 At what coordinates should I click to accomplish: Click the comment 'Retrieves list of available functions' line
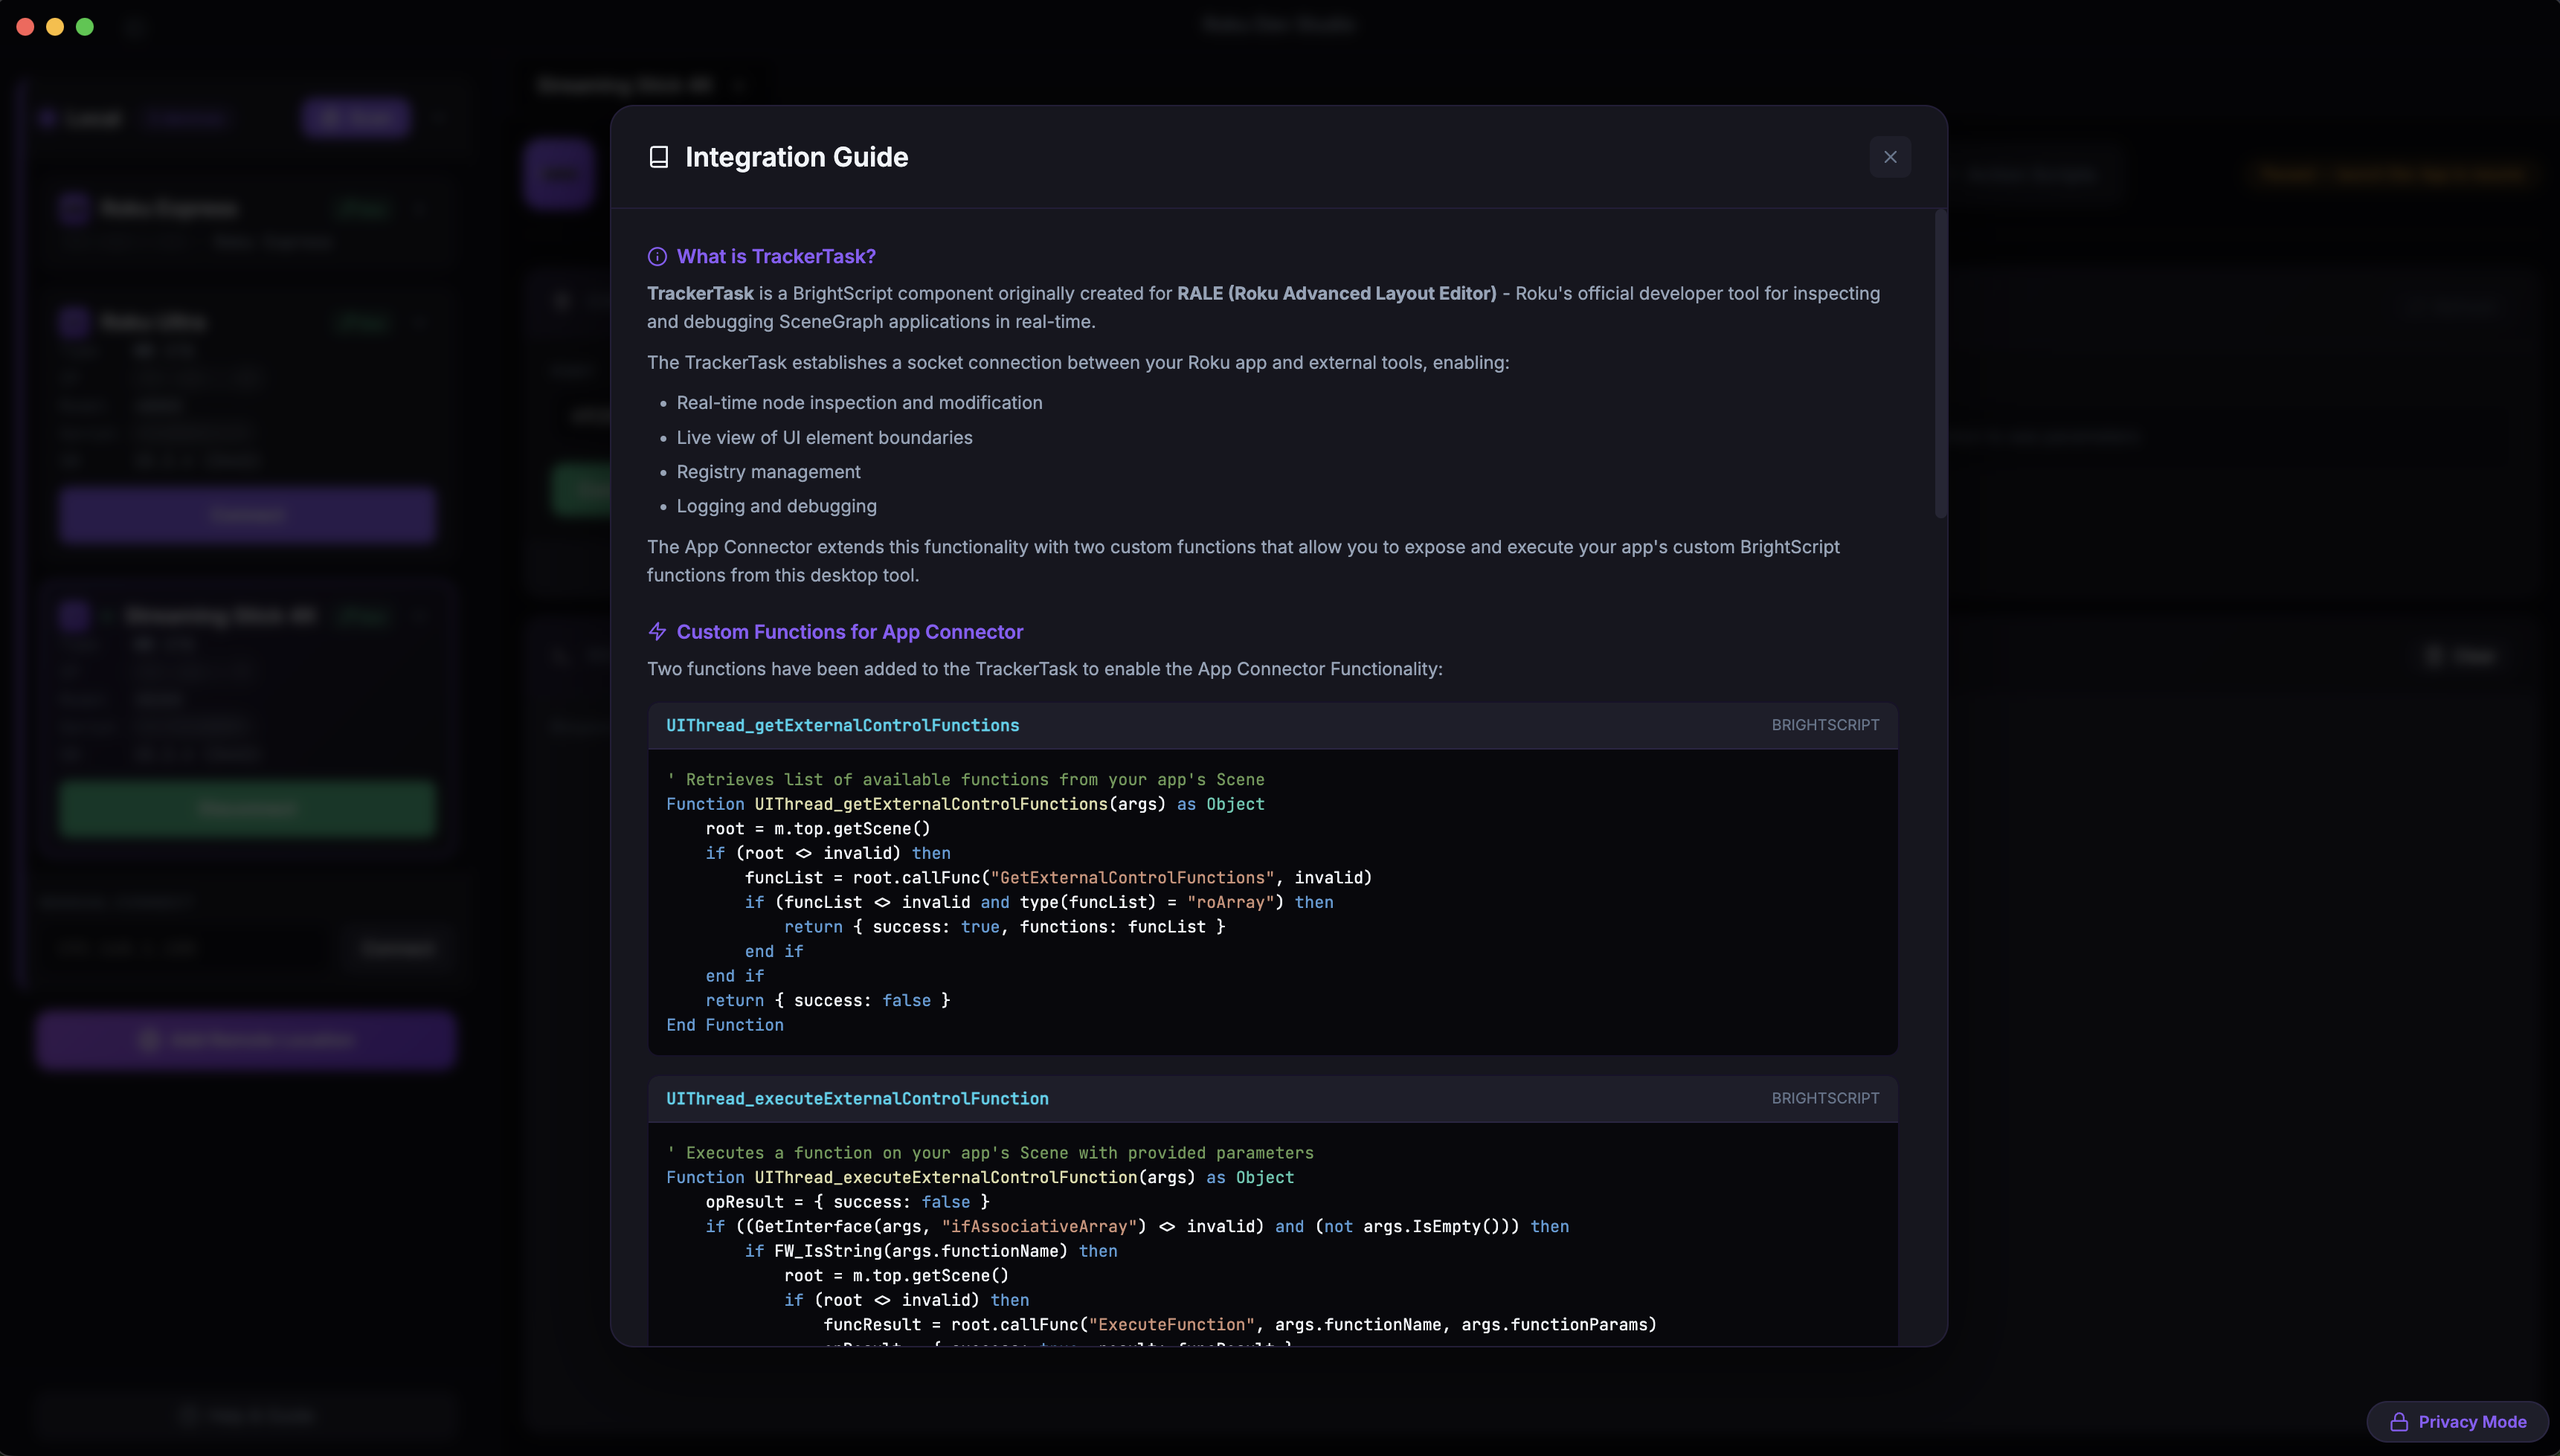965,779
